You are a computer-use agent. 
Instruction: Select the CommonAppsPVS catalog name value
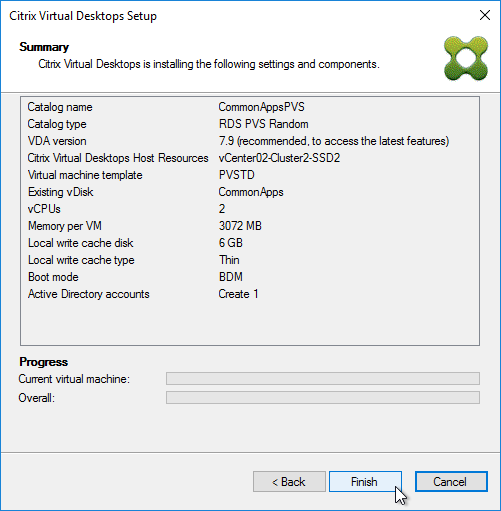point(261,107)
